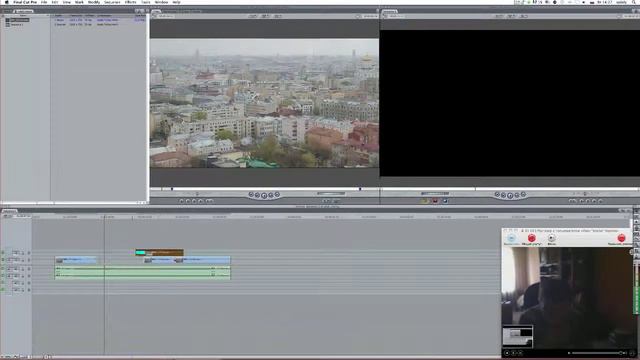The width and height of the screenshot is (640, 360).
Task: Click Play In to Out in Canvas
Action: [503, 195]
